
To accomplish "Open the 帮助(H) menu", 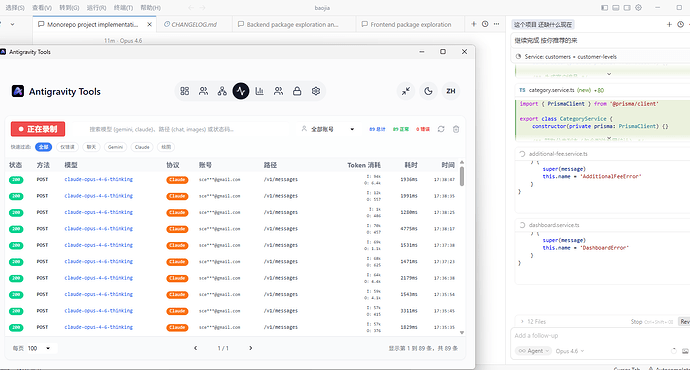I will pyautogui.click(x=150, y=7).
